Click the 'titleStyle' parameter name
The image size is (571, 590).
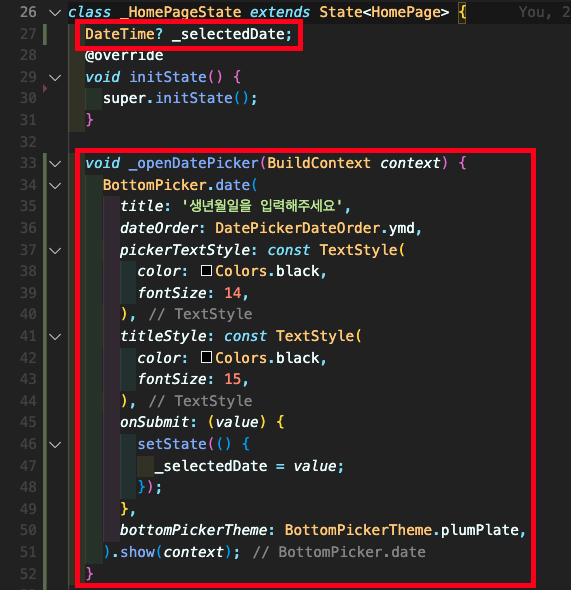point(163,336)
